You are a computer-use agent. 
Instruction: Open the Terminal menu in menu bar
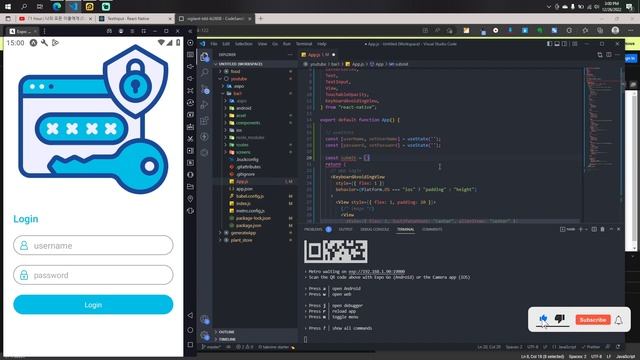(304, 44)
